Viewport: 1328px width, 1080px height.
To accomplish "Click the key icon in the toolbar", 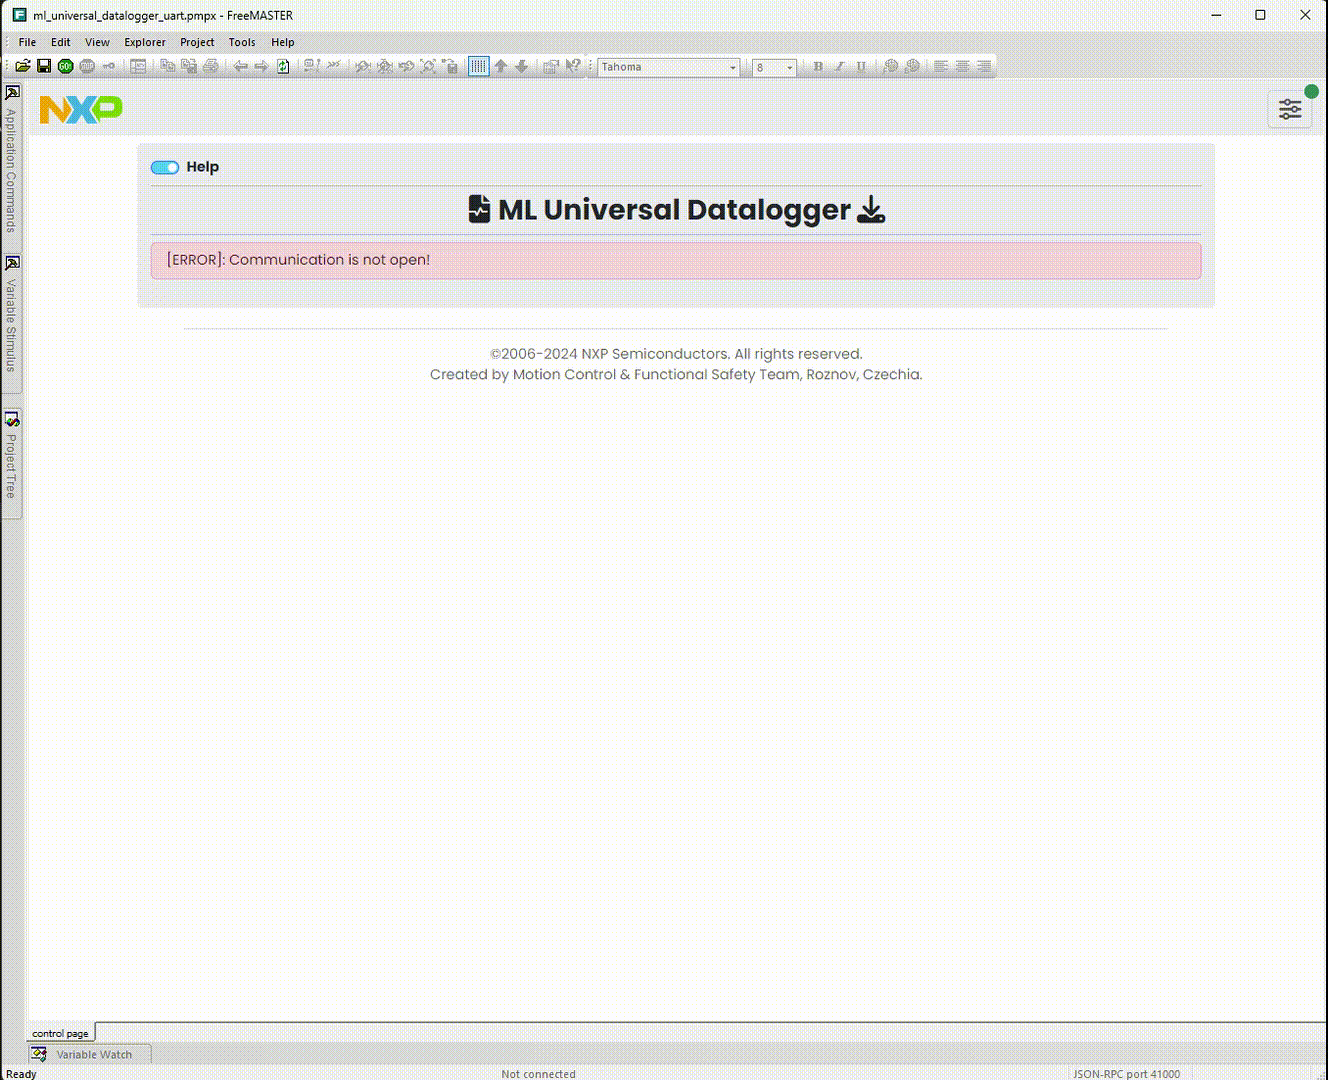I will tap(108, 66).
